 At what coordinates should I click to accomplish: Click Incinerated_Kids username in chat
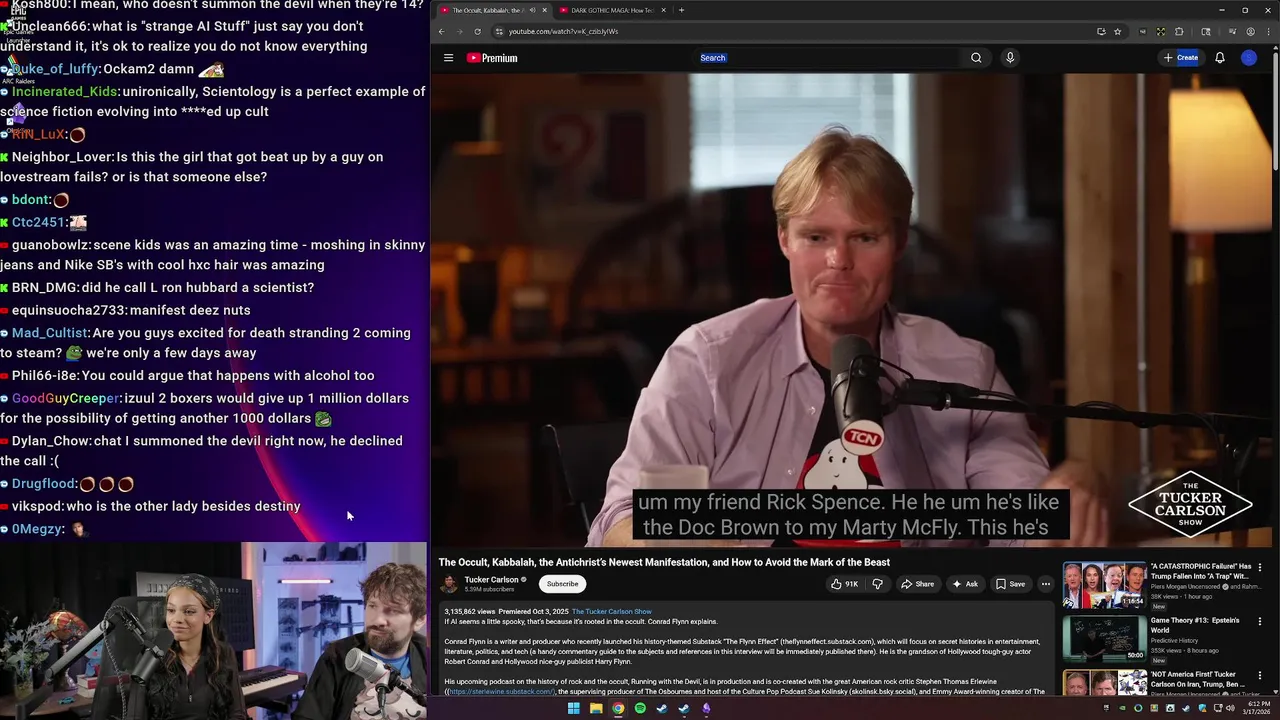click(65, 91)
